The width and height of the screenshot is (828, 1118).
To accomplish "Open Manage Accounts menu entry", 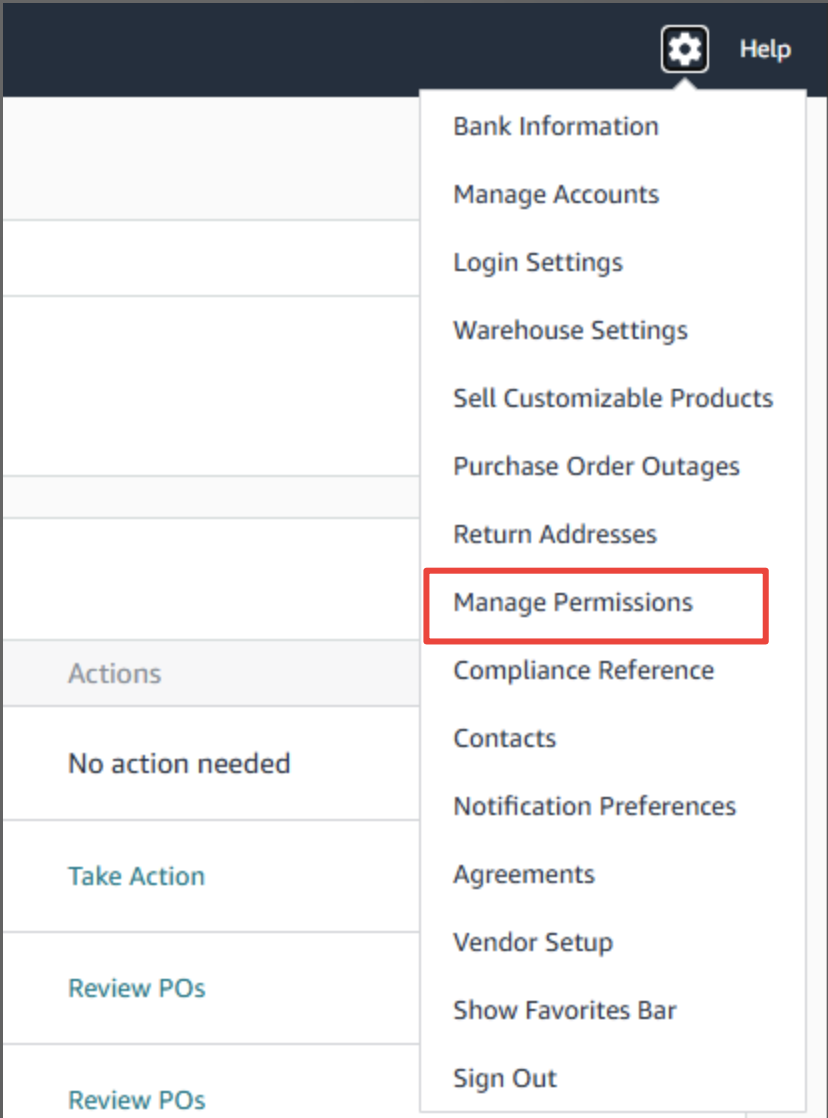I will click(556, 195).
